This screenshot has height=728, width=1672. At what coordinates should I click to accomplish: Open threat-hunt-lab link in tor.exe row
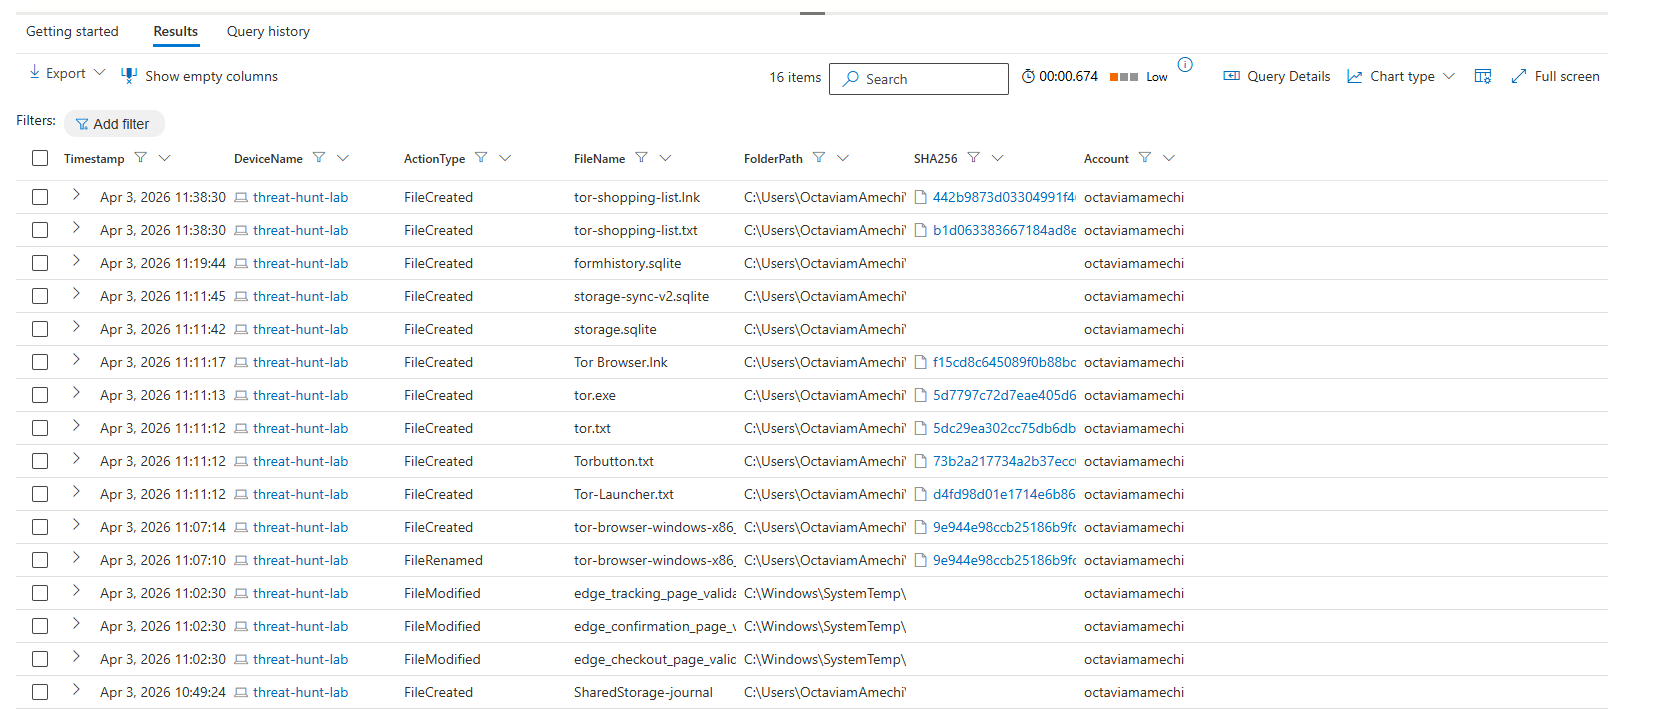point(301,395)
